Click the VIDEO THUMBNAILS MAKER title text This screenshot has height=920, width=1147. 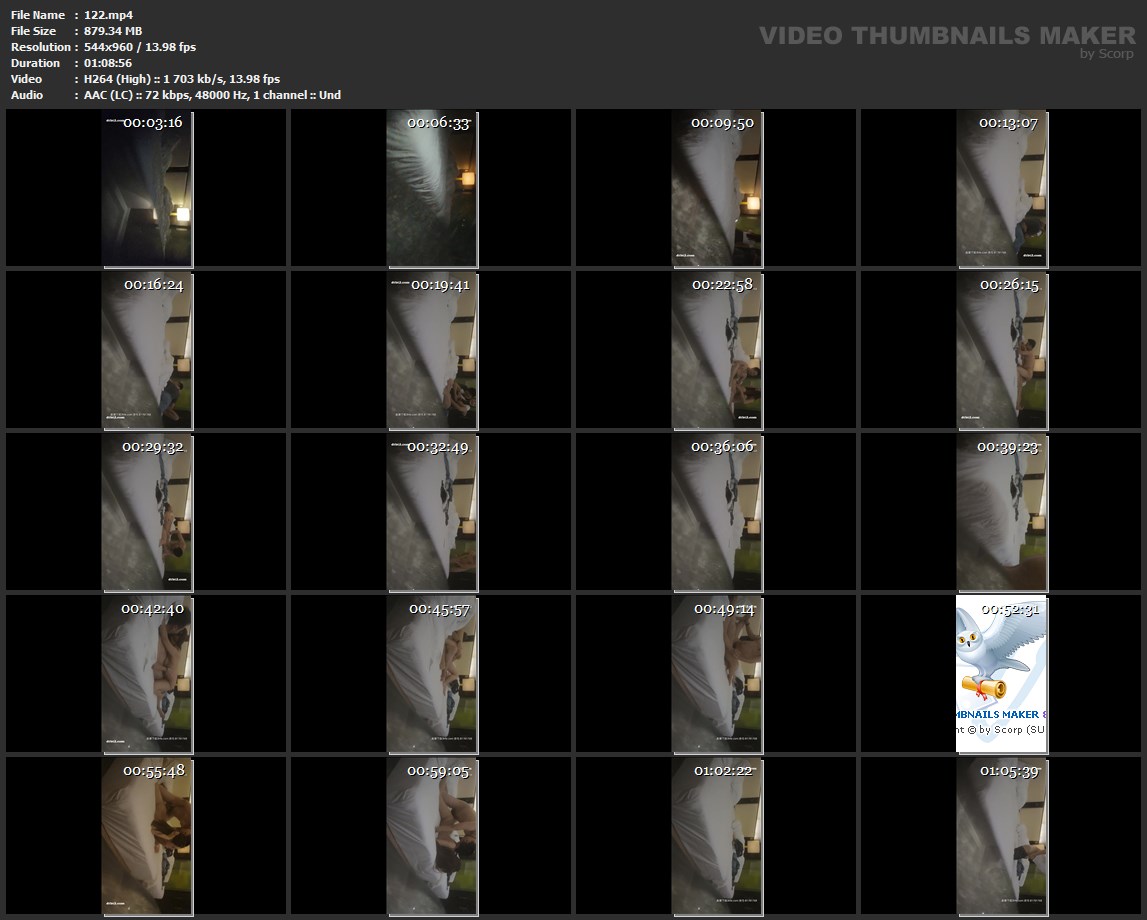coord(947,35)
